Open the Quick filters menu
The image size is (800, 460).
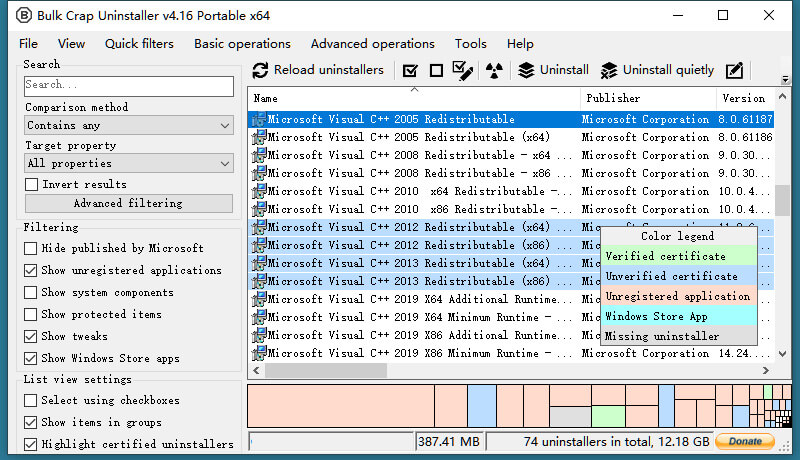tap(139, 44)
